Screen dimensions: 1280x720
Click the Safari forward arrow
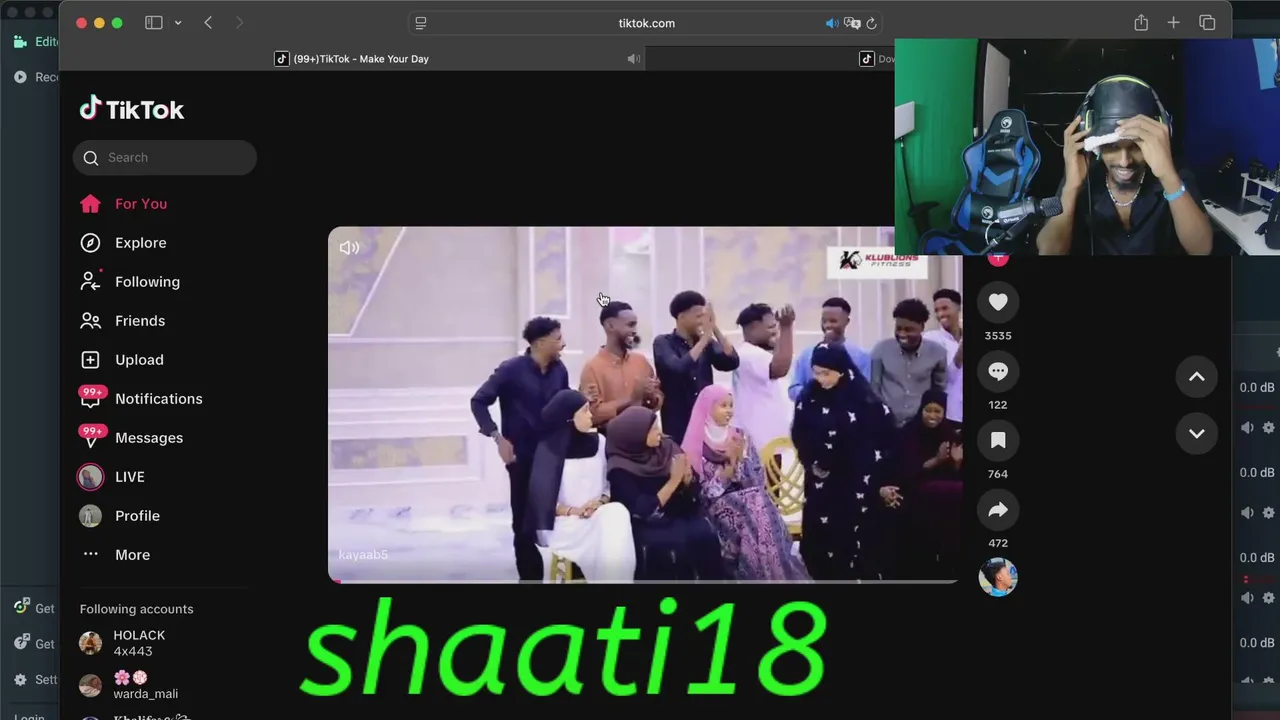pos(239,23)
